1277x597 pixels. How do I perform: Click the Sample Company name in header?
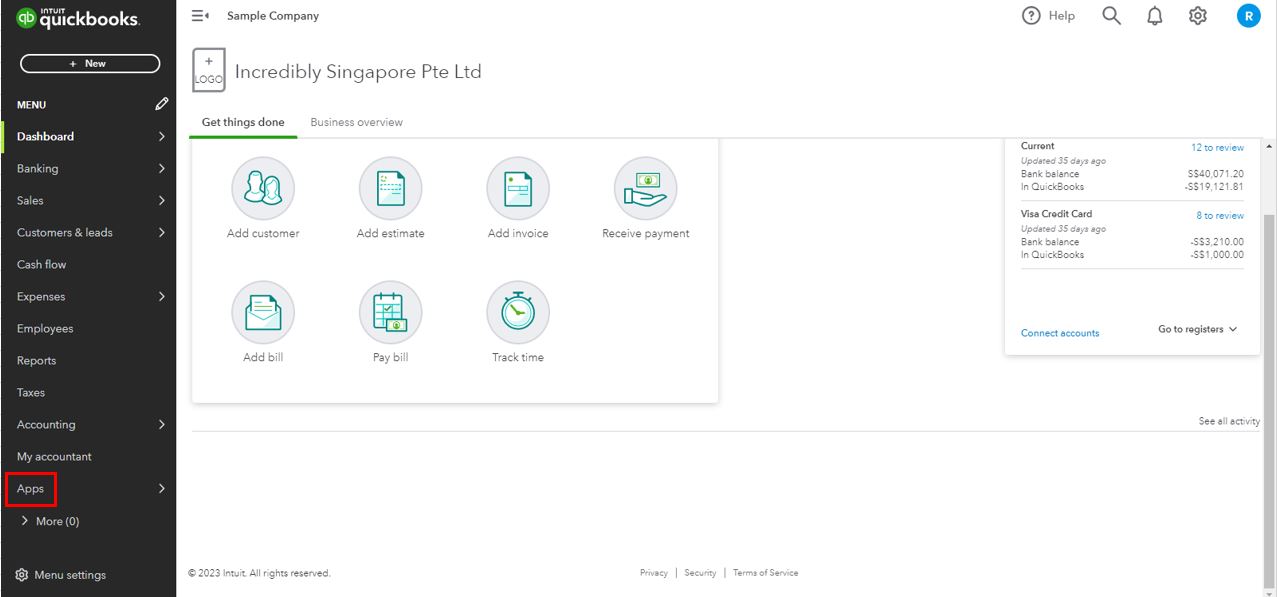pos(273,16)
